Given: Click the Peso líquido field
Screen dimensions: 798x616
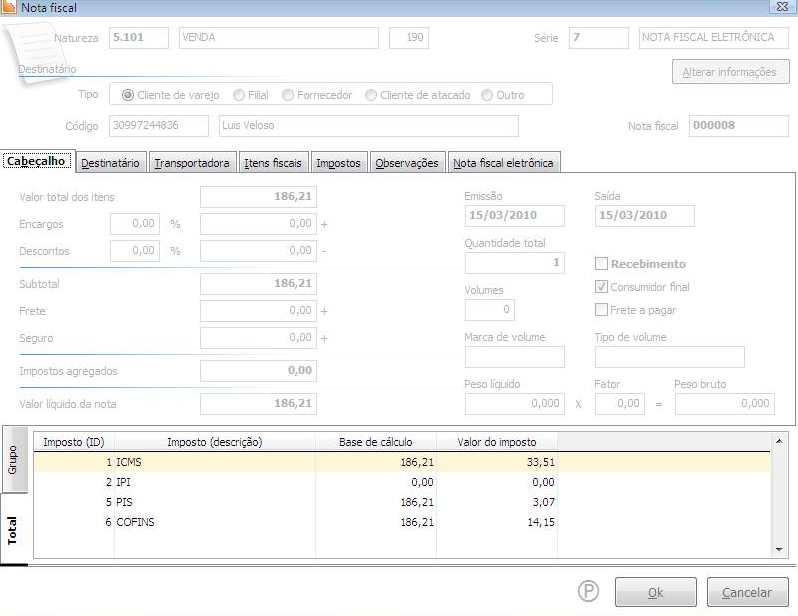Looking at the screenshot, I should tap(515, 404).
